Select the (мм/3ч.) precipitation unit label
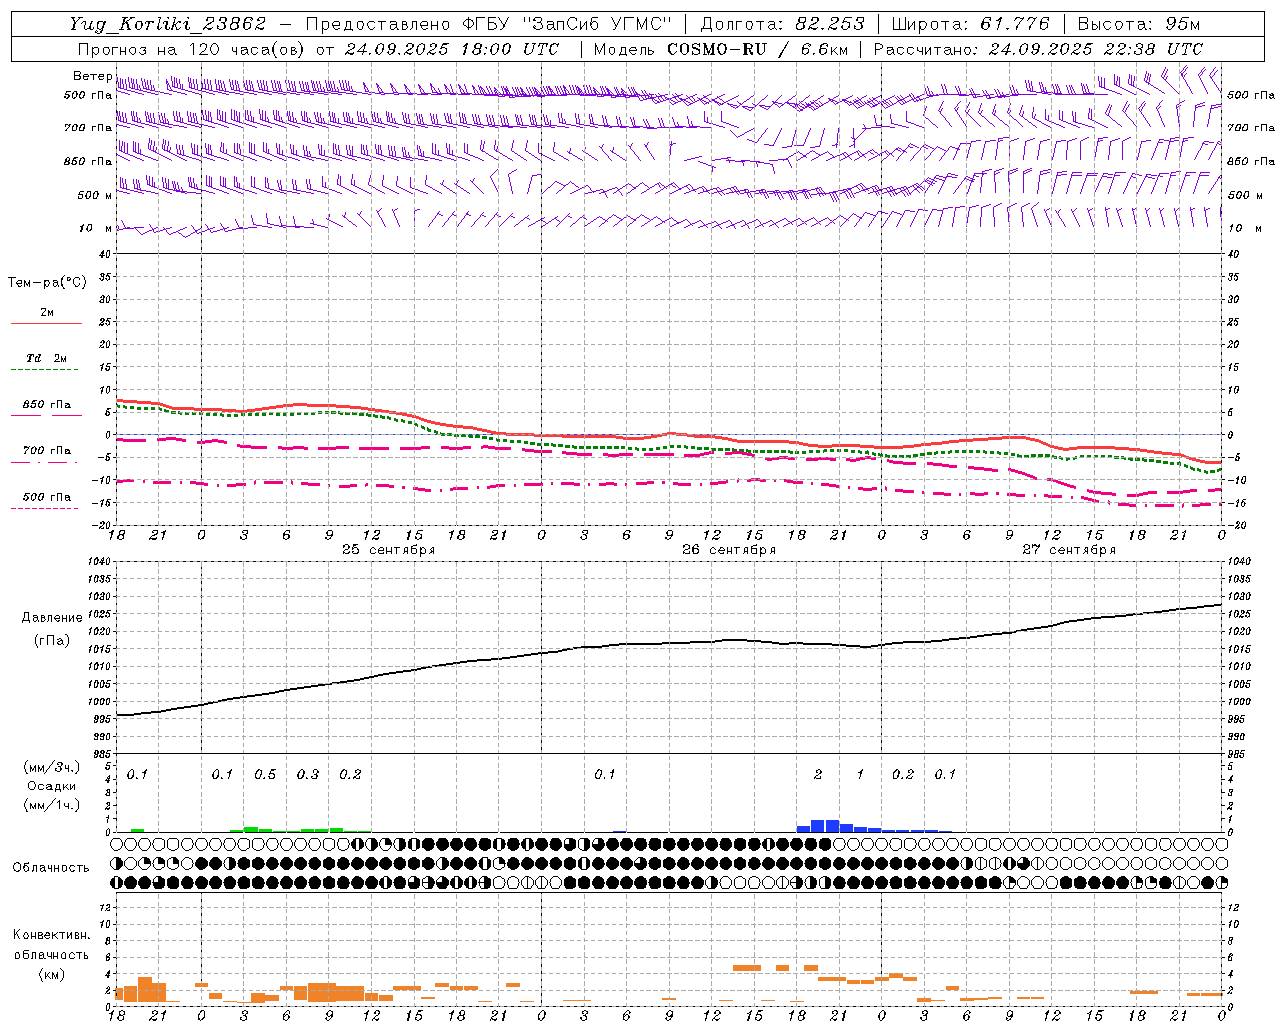Screen dimensions: 1280x1024 [52, 766]
